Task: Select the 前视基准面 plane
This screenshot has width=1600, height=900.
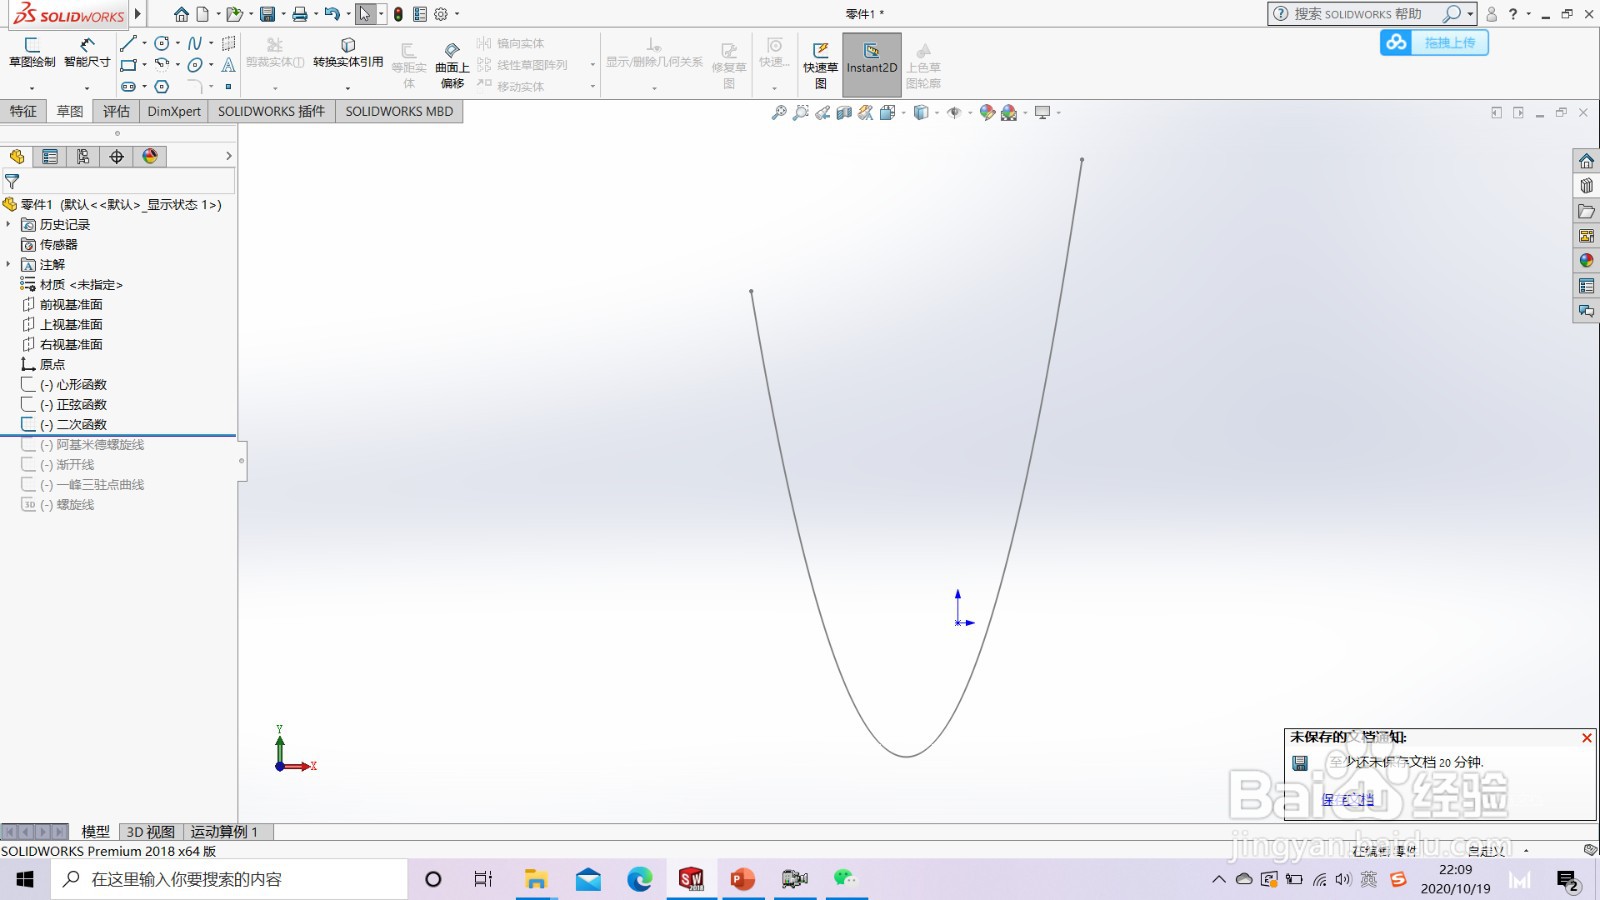Action: click(x=70, y=304)
